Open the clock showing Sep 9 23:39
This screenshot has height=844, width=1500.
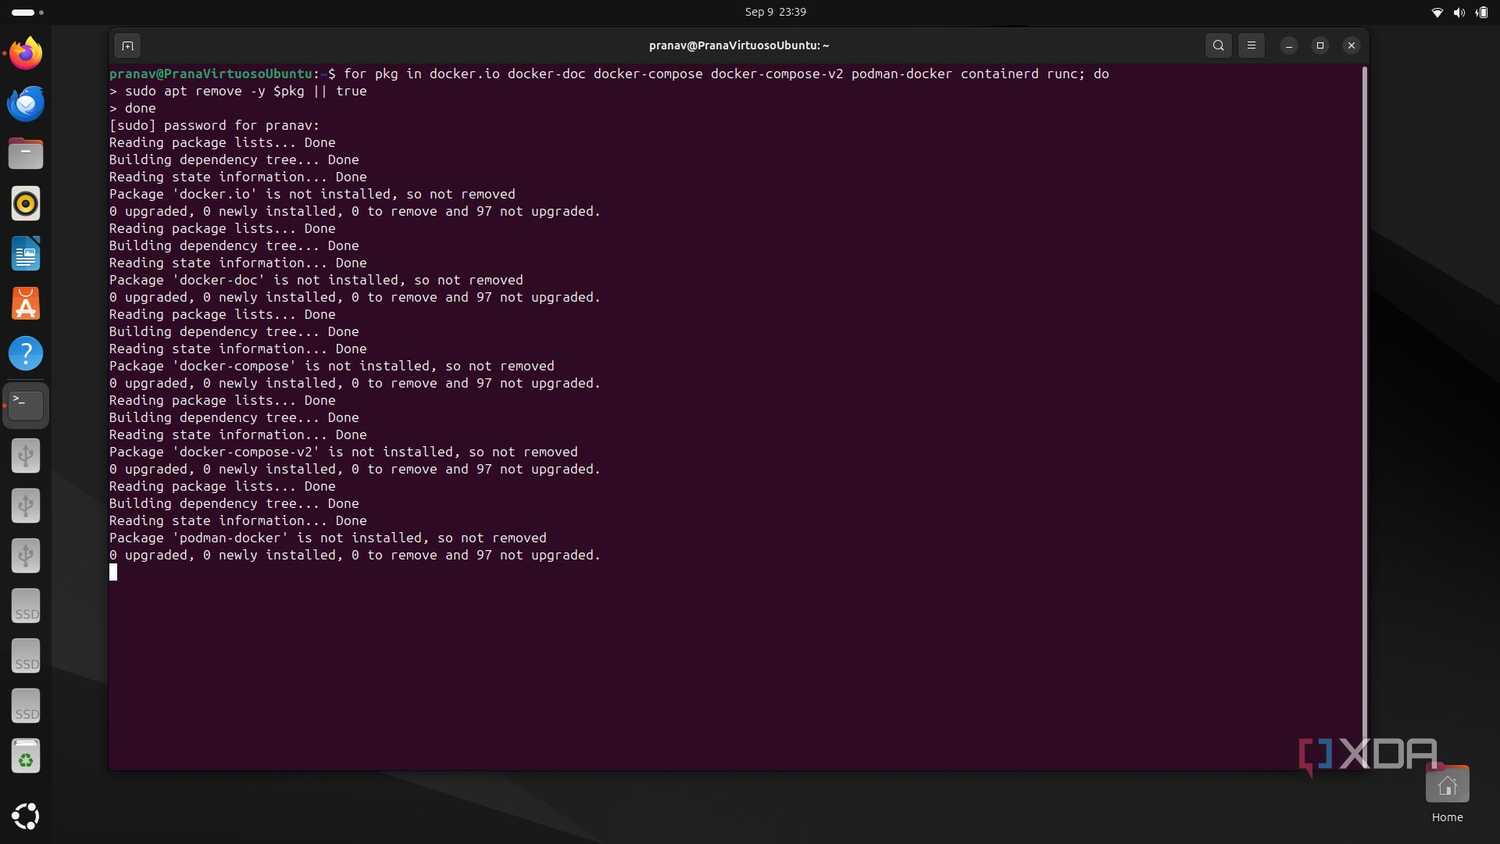[x=775, y=12]
